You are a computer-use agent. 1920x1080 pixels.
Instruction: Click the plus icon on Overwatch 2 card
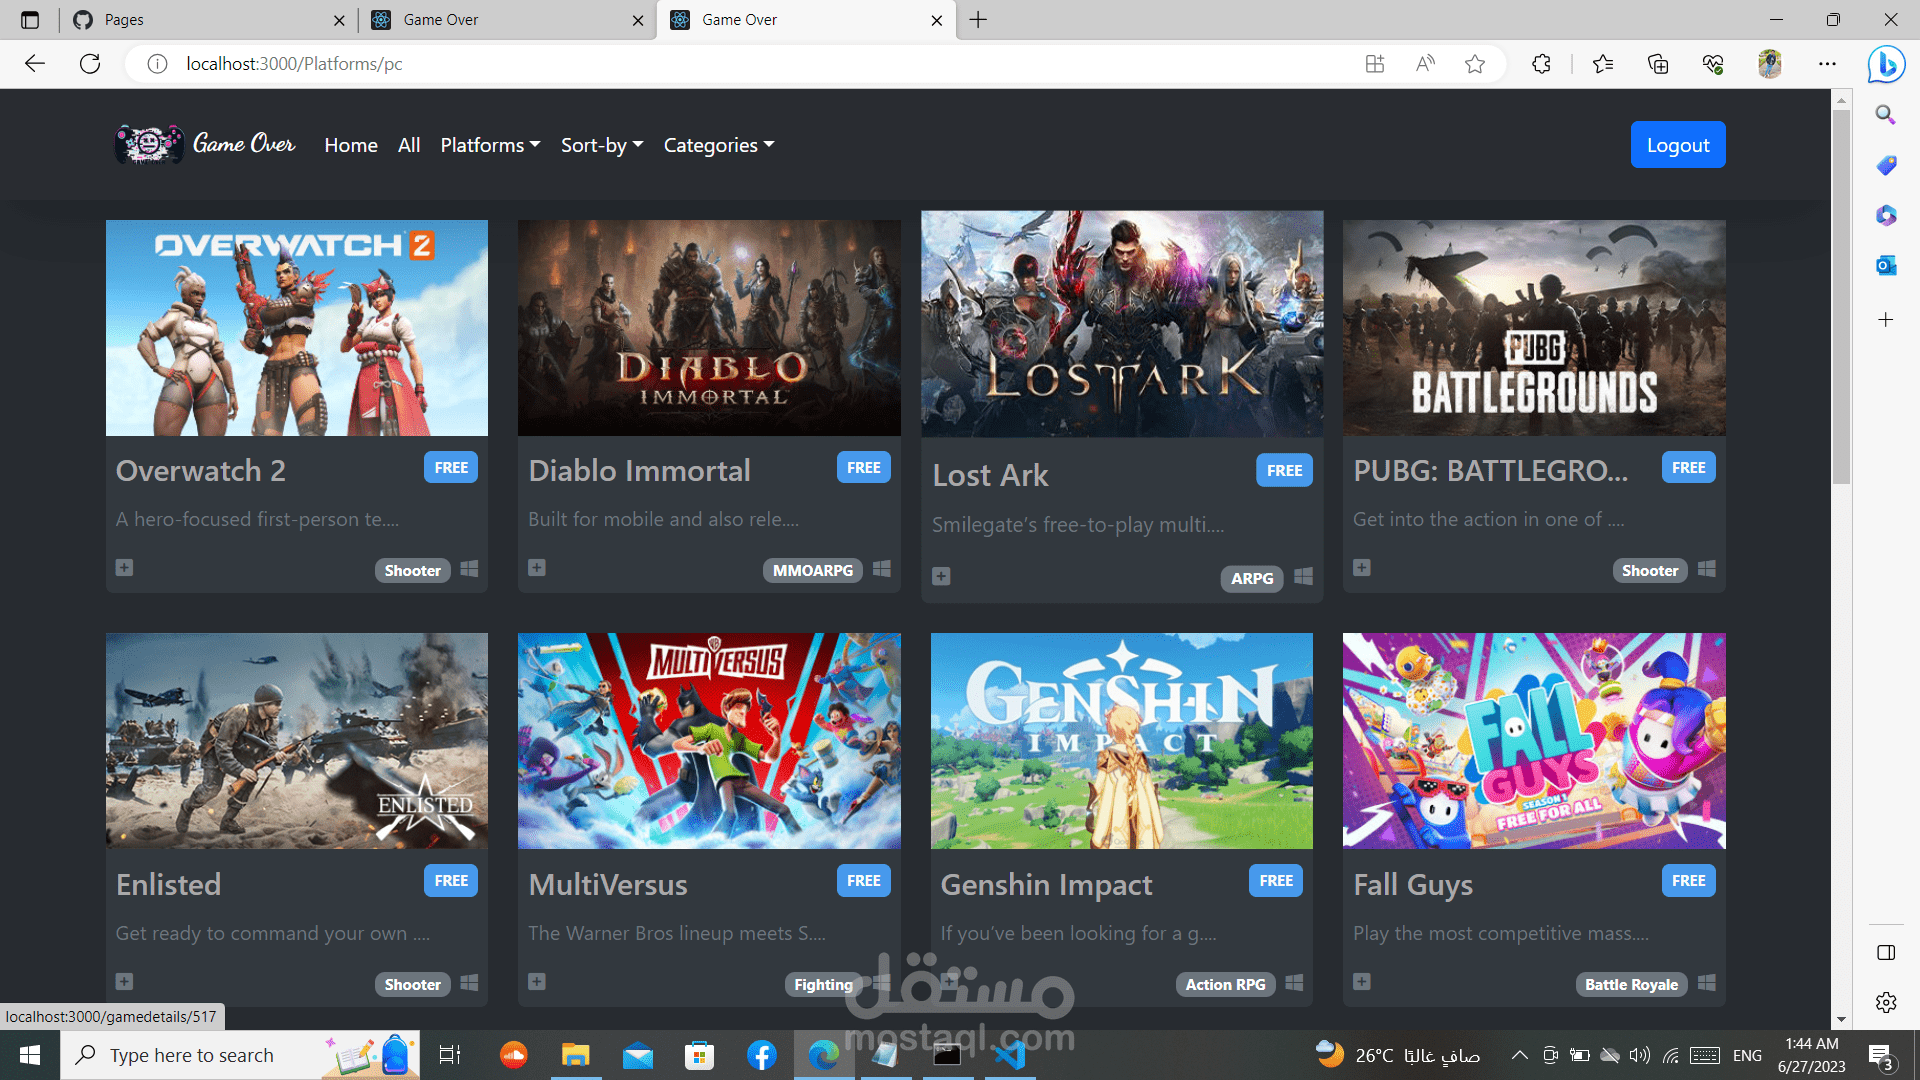click(124, 568)
